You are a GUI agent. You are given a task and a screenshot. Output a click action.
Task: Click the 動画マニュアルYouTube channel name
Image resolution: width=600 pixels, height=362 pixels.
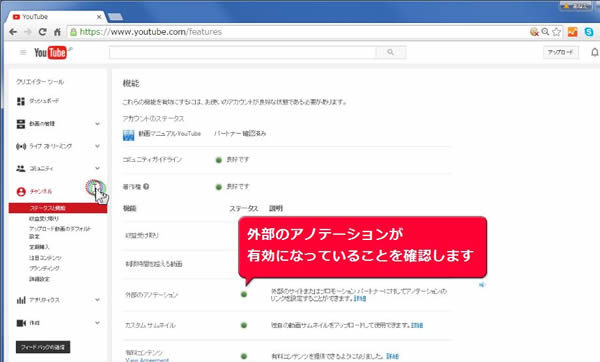(x=170, y=134)
